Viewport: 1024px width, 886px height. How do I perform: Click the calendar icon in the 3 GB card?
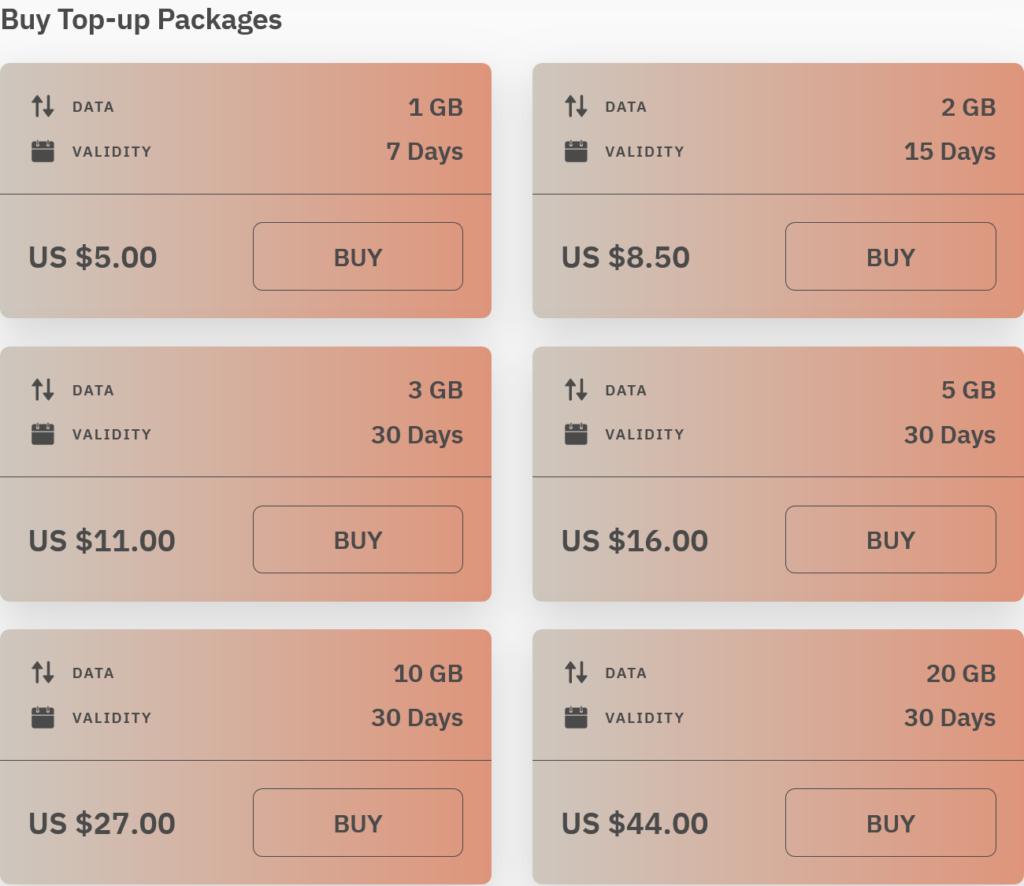pos(43,435)
